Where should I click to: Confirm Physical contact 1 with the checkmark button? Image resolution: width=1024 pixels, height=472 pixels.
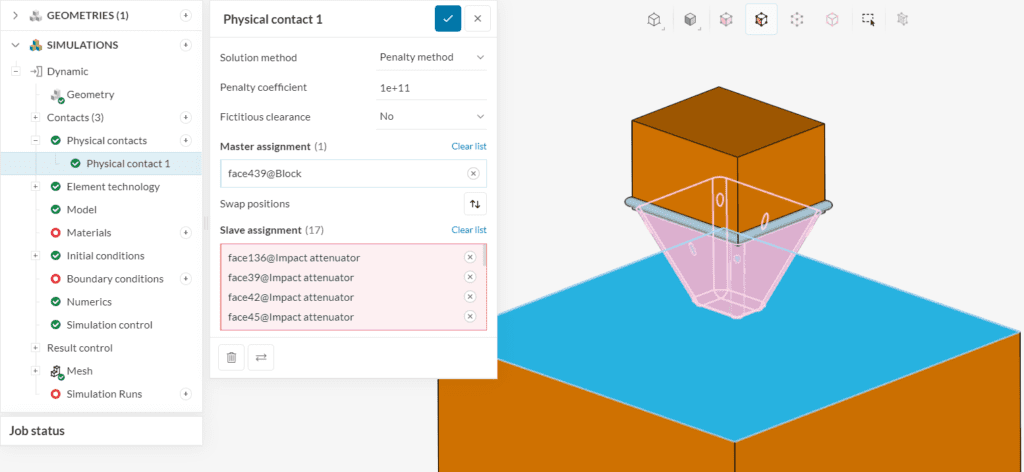click(448, 19)
